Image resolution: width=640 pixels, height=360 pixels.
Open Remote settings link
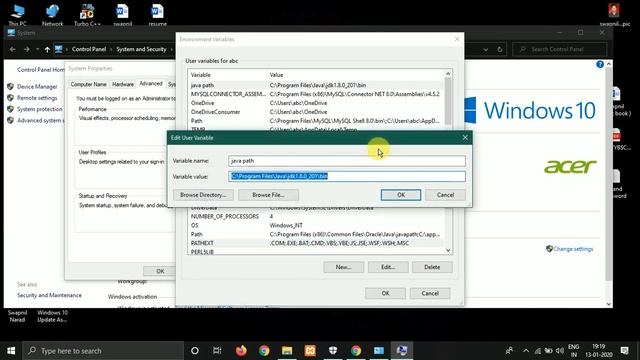coord(37,98)
